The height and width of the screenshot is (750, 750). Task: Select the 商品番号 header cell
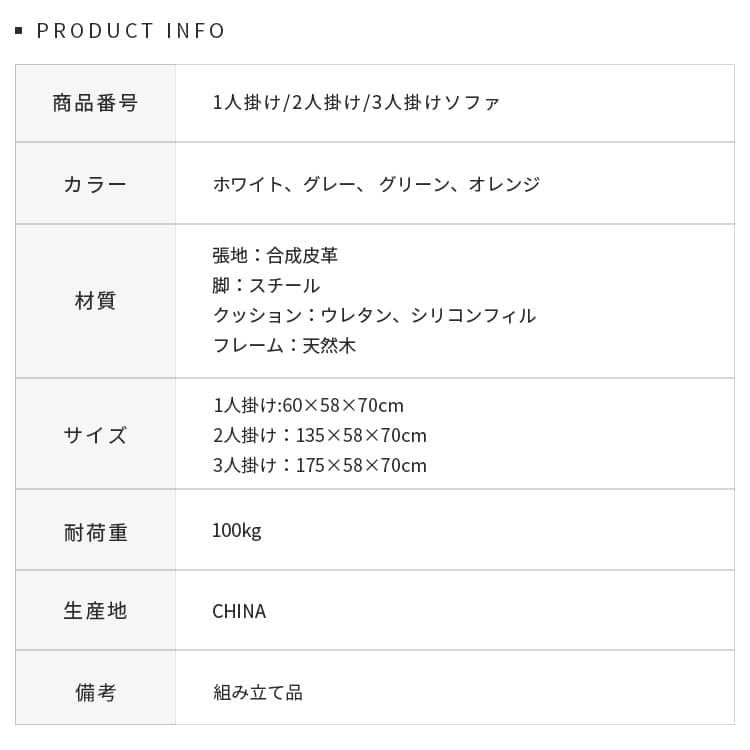click(x=95, y=103)
